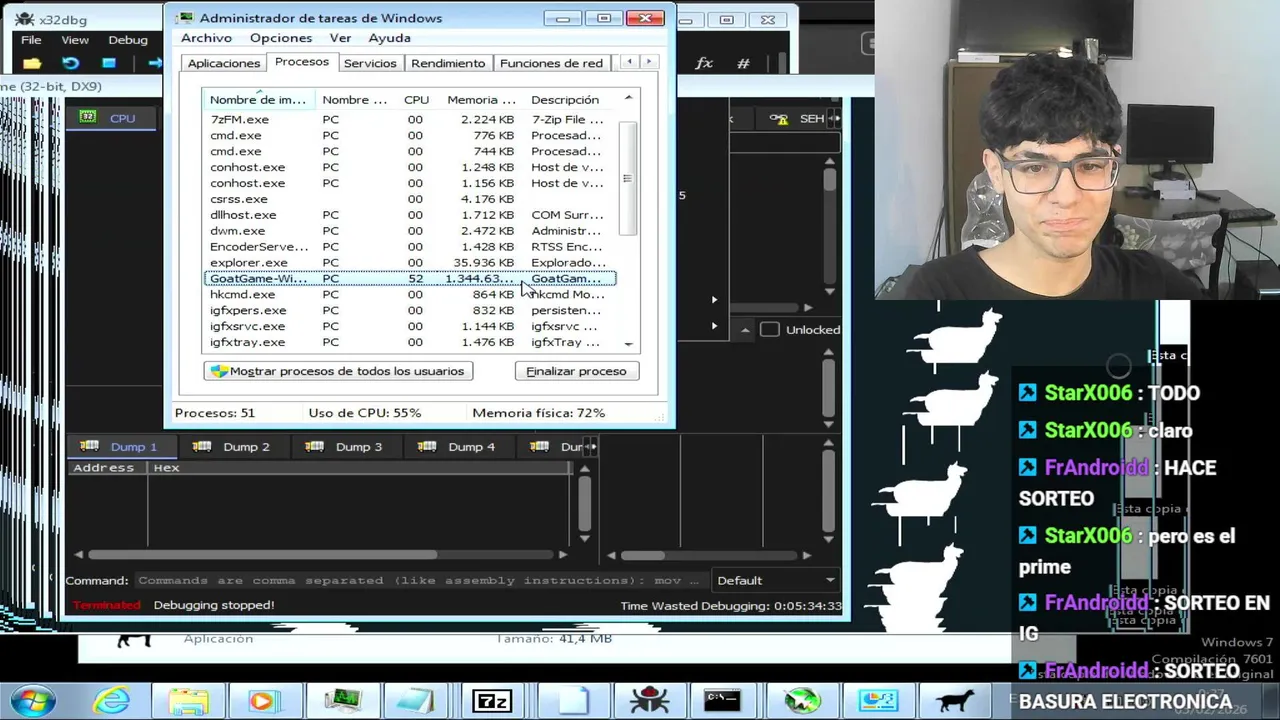The image size is (1280, 720).
Task: Open Windows Explorer folder taskbar icon
Action: click(188, 701)
